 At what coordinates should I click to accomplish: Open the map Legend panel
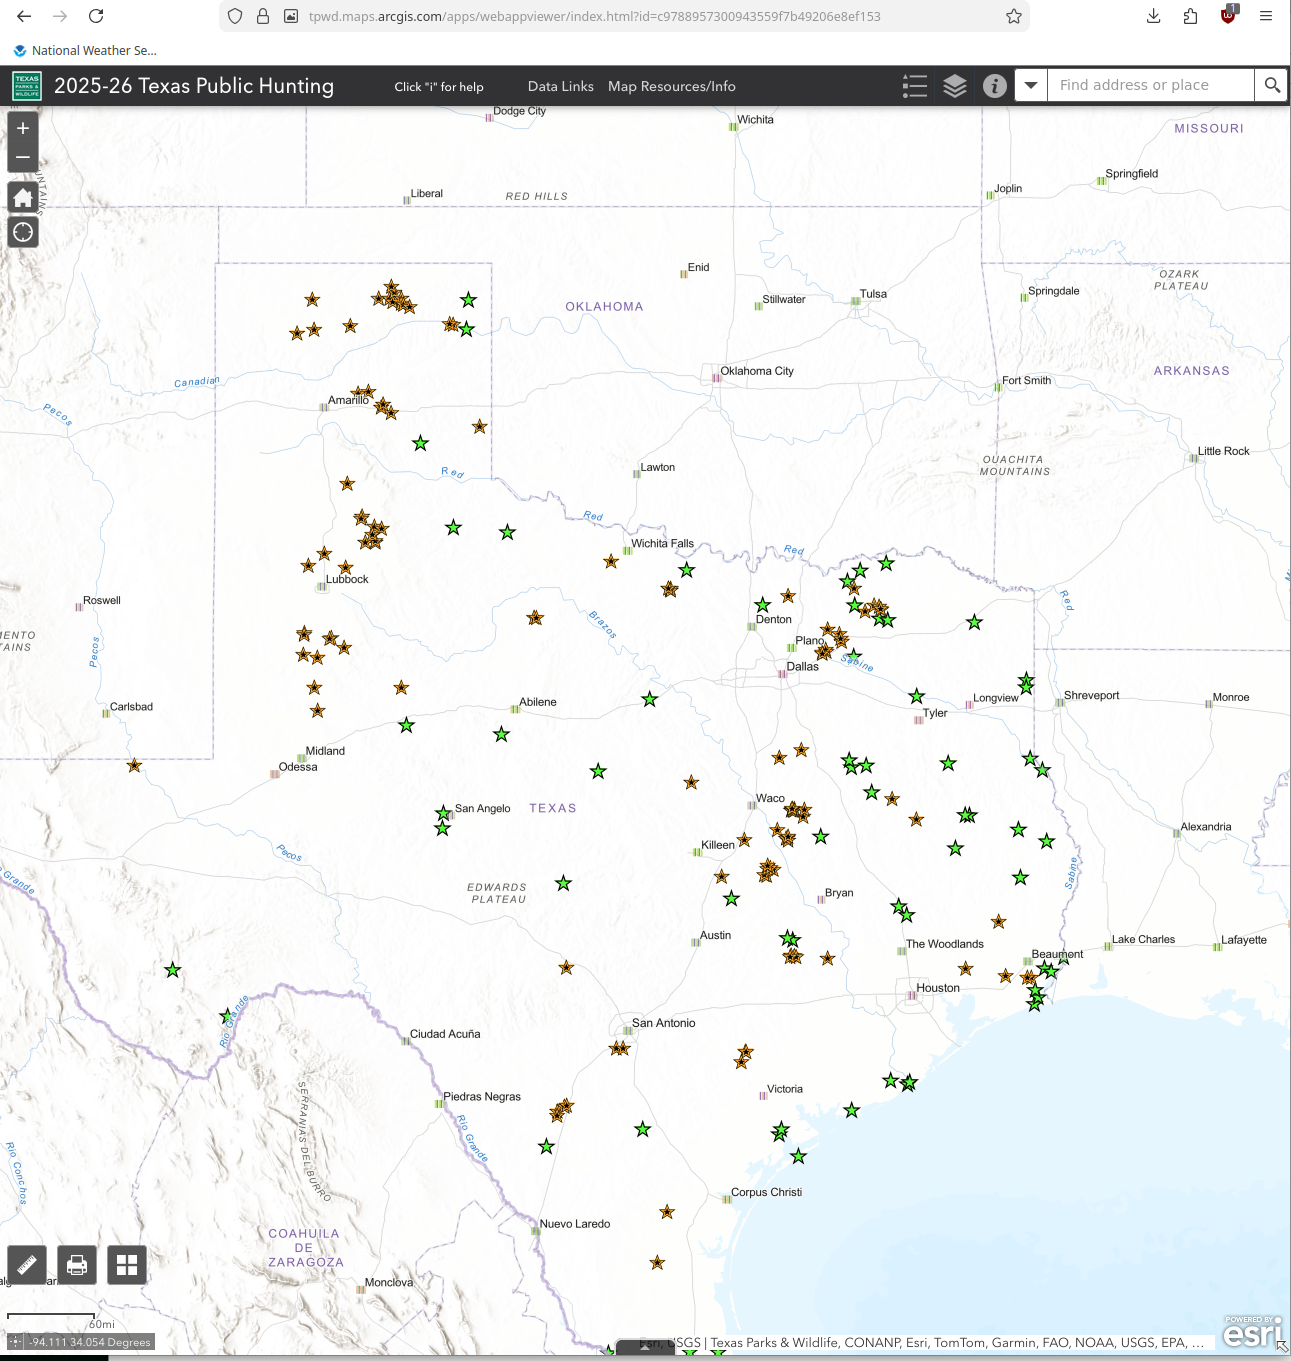(x=914, y=86)
